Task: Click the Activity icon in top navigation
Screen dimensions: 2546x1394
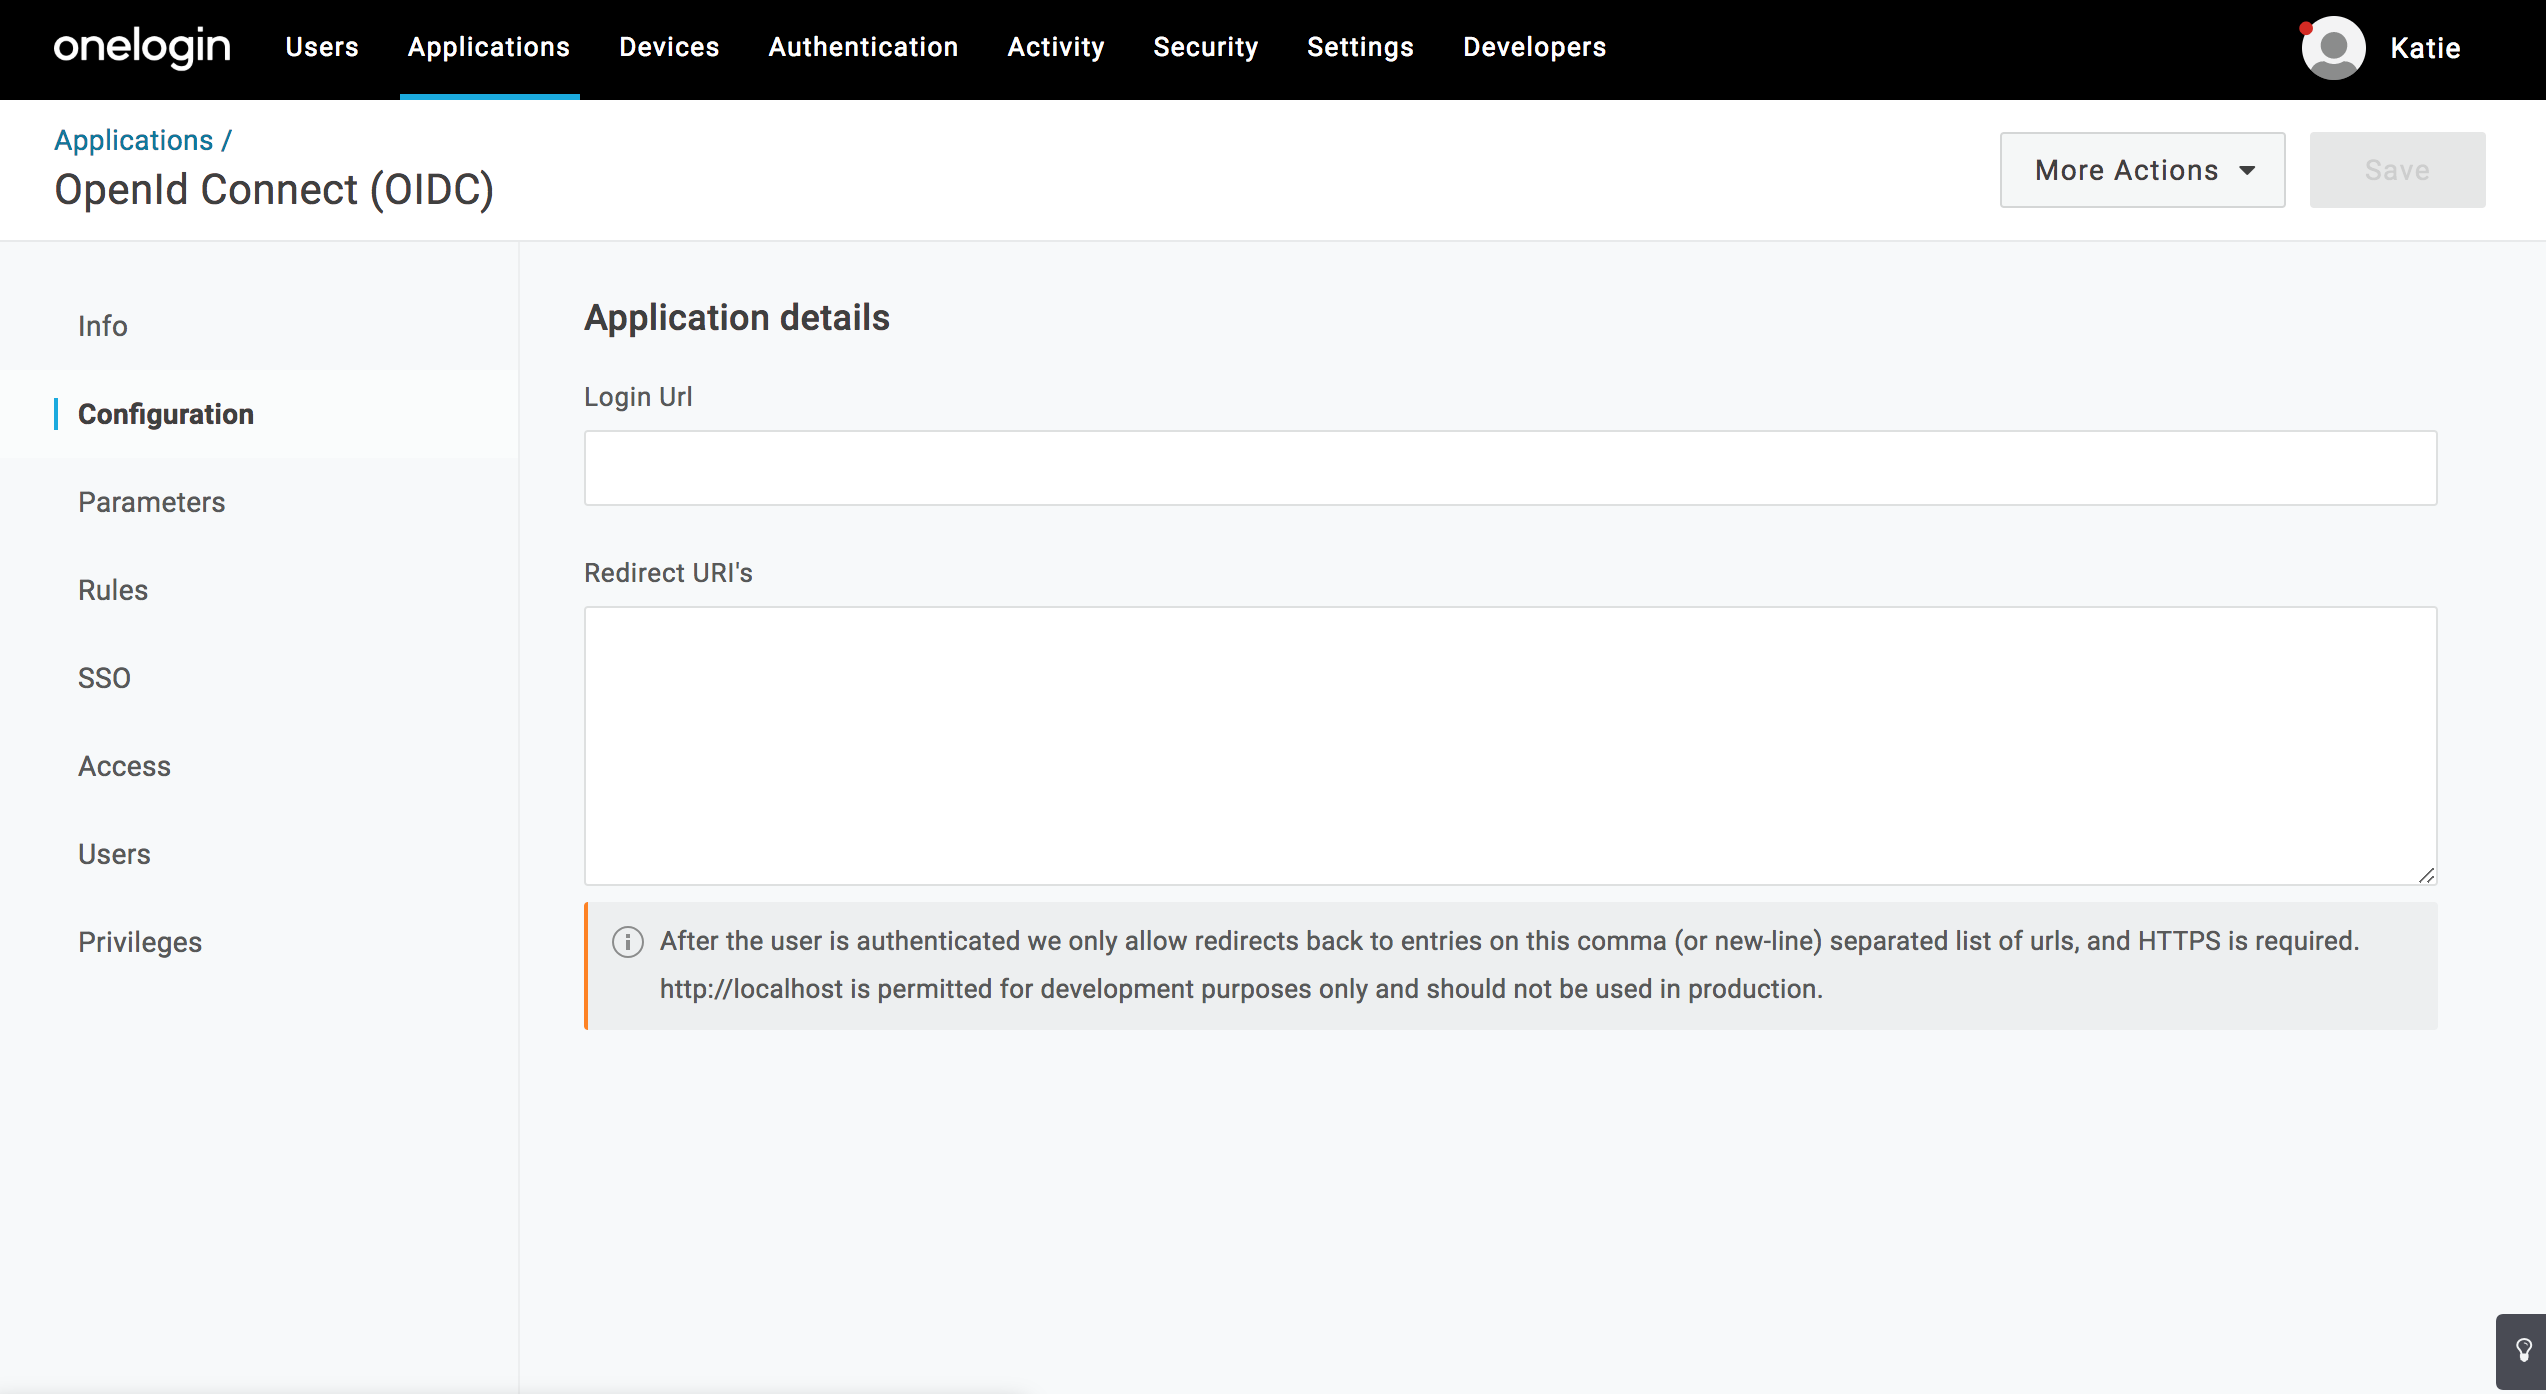Action: coord(1056,46)
